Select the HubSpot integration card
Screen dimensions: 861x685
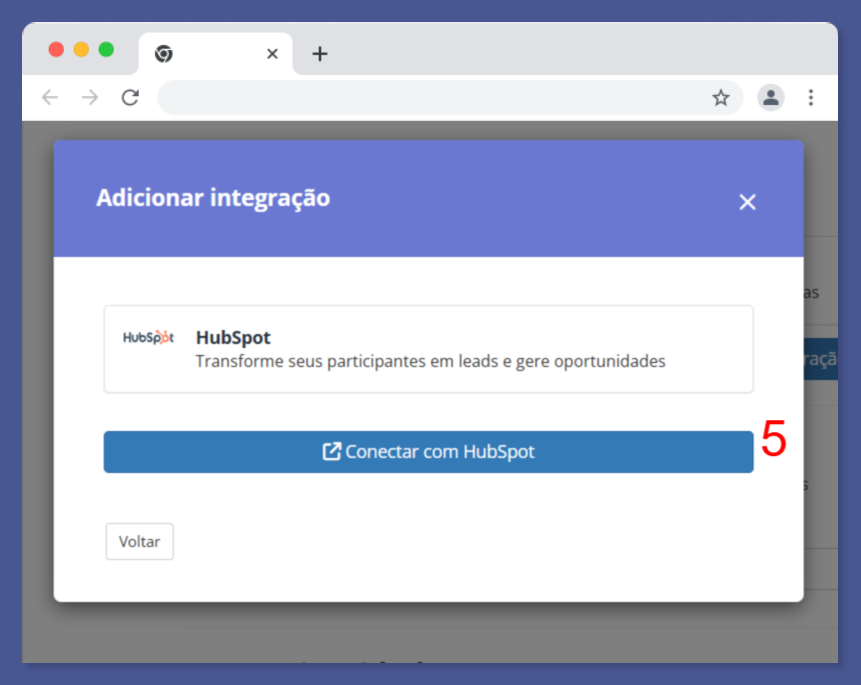(x=428, y=349)
